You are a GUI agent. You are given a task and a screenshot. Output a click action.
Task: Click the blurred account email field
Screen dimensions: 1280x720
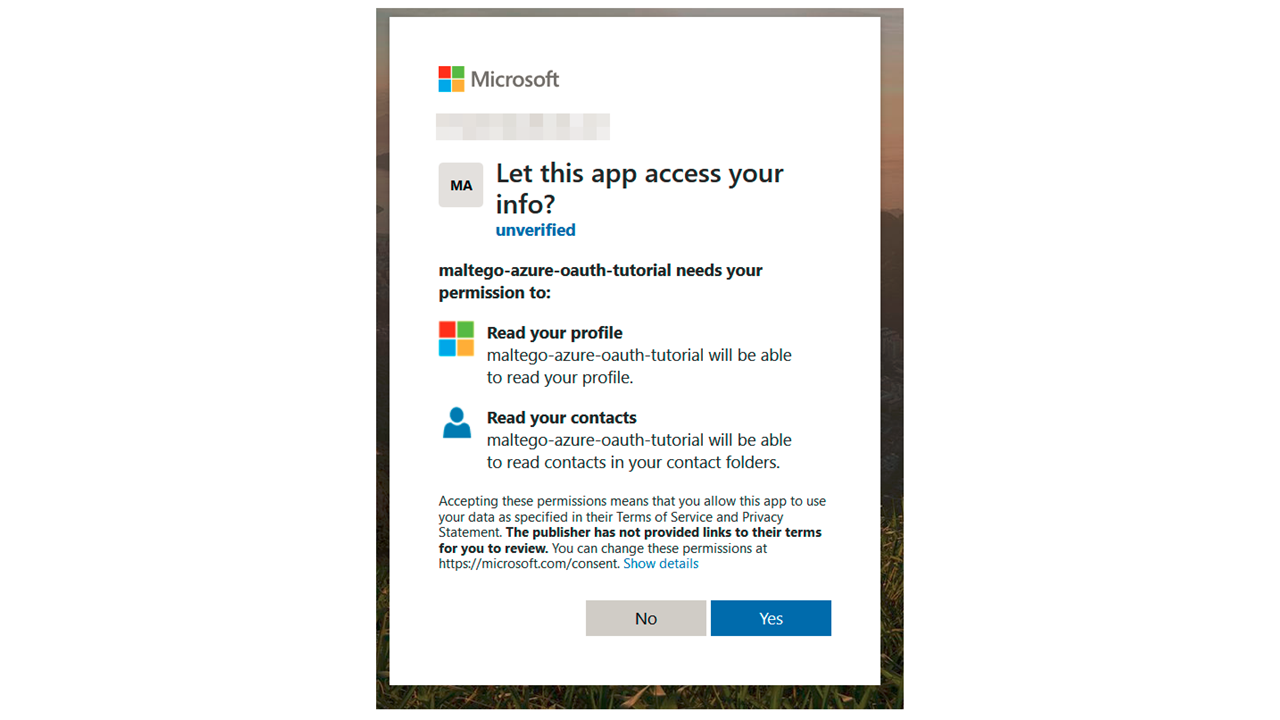point(523,127)
